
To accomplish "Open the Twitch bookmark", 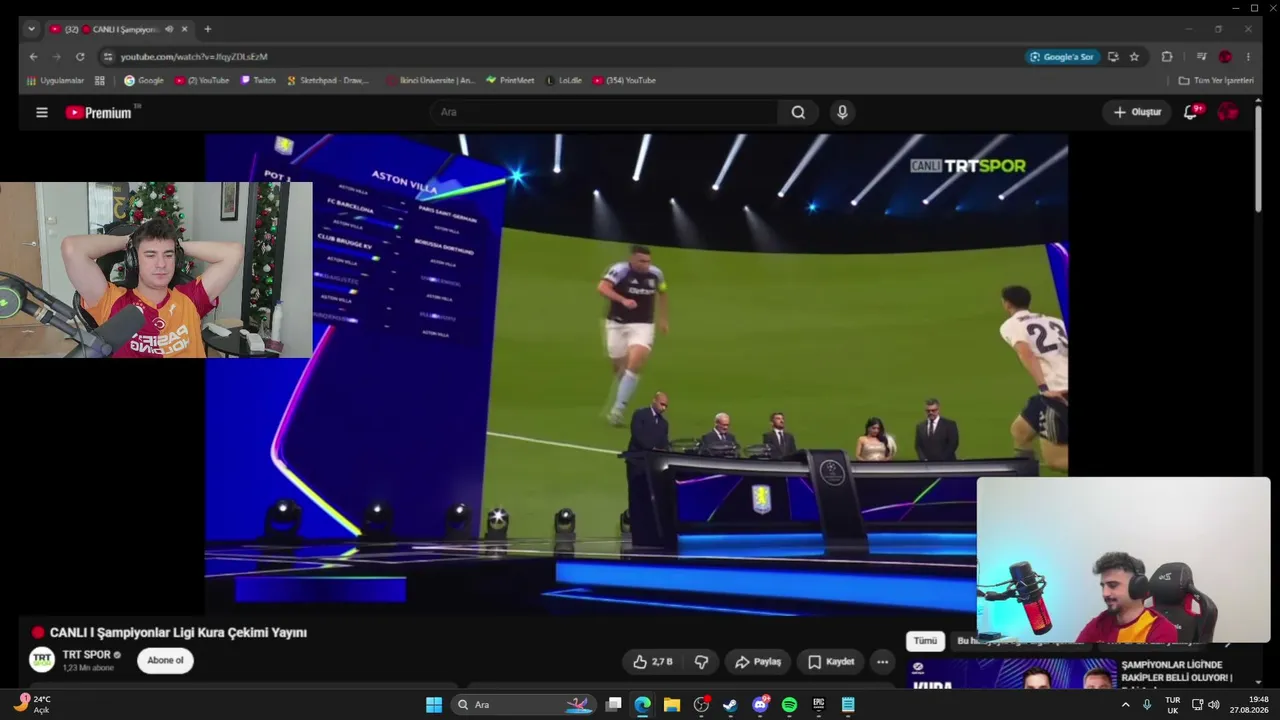I will [x=258, y=81].
